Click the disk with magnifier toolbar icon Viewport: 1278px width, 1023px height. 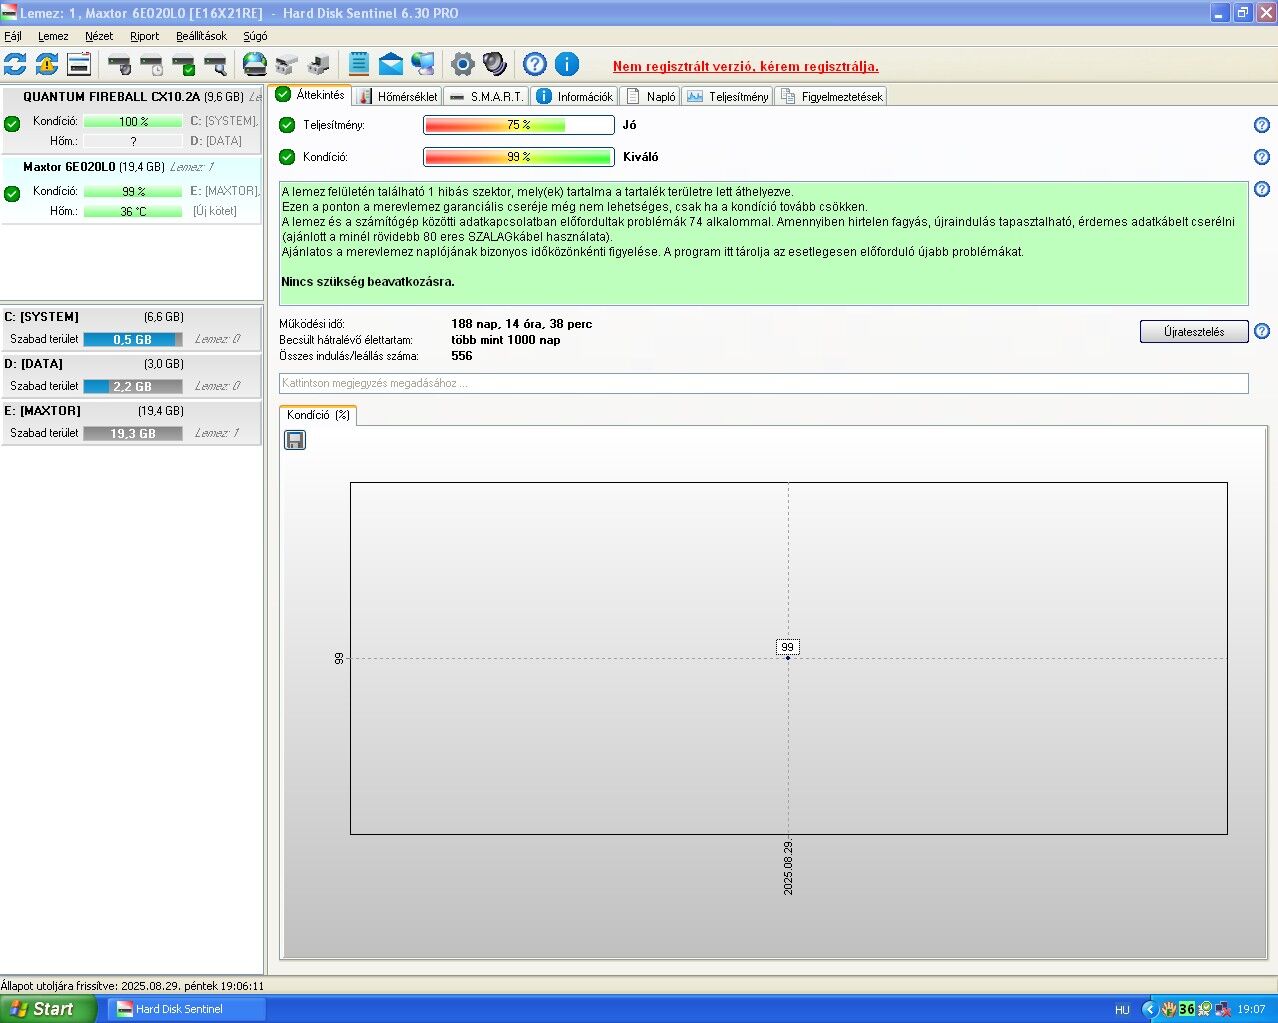pyautogui.click(x=215, y=65)
